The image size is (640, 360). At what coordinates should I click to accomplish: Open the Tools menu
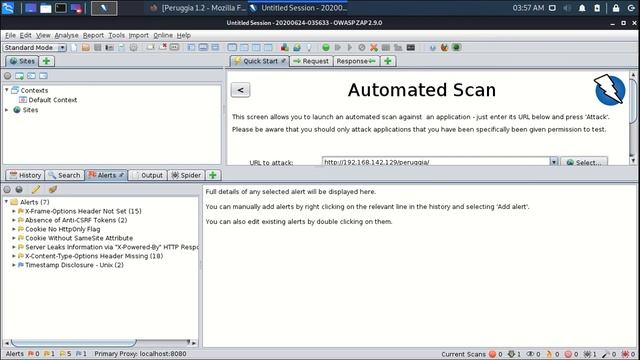116,36
